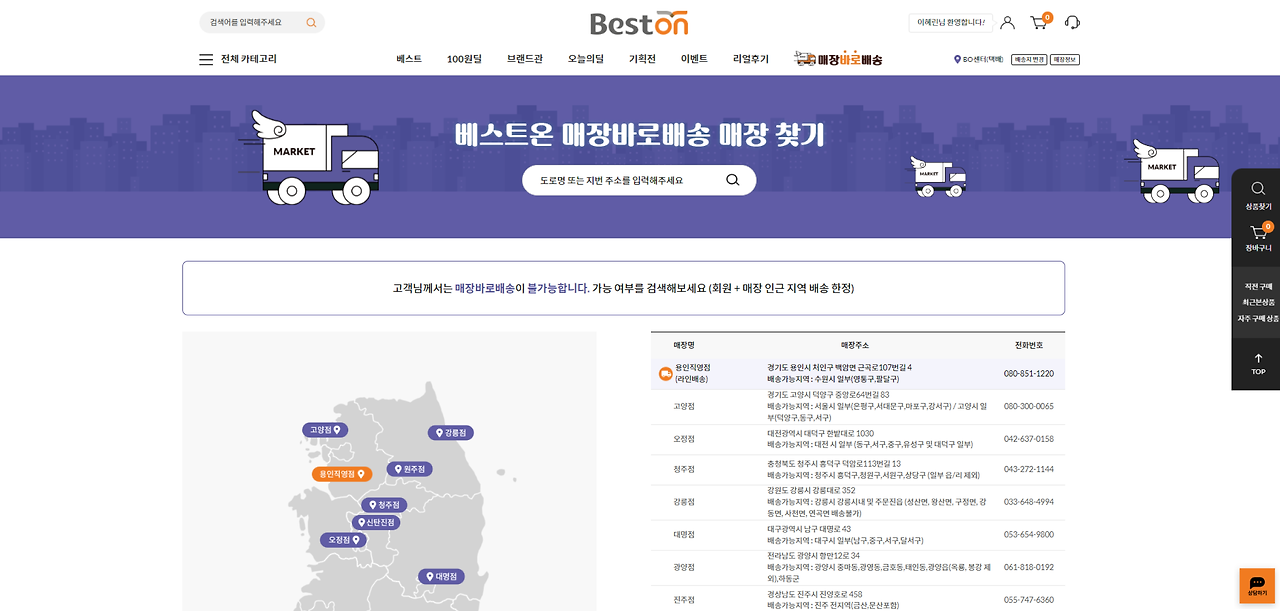Viewport: 1280px width, 611px height.
Task: Select the 원주점 map marker
Action: coord(410,469)
